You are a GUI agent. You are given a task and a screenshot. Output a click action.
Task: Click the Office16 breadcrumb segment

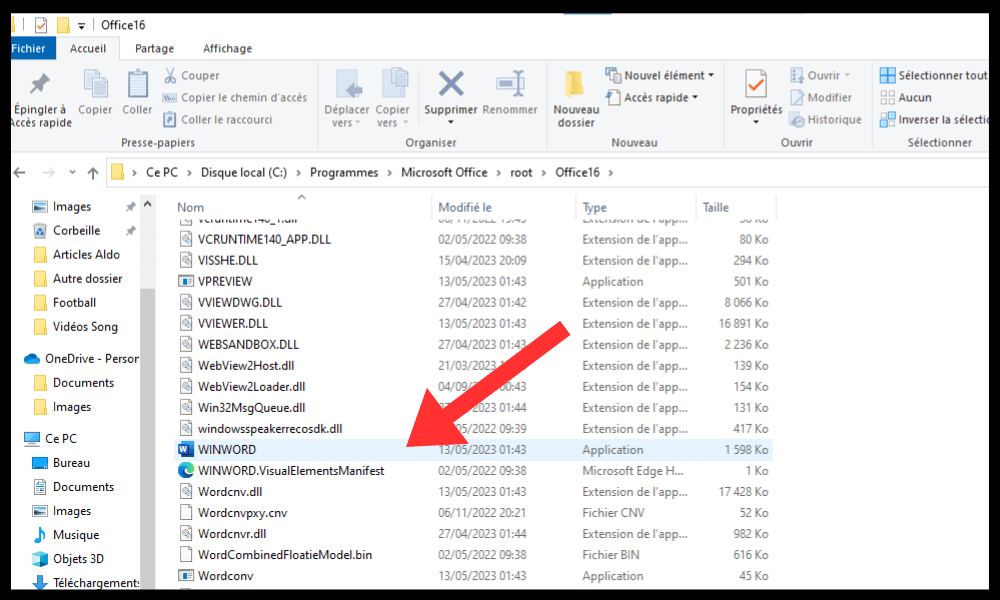tap(577, 172)
